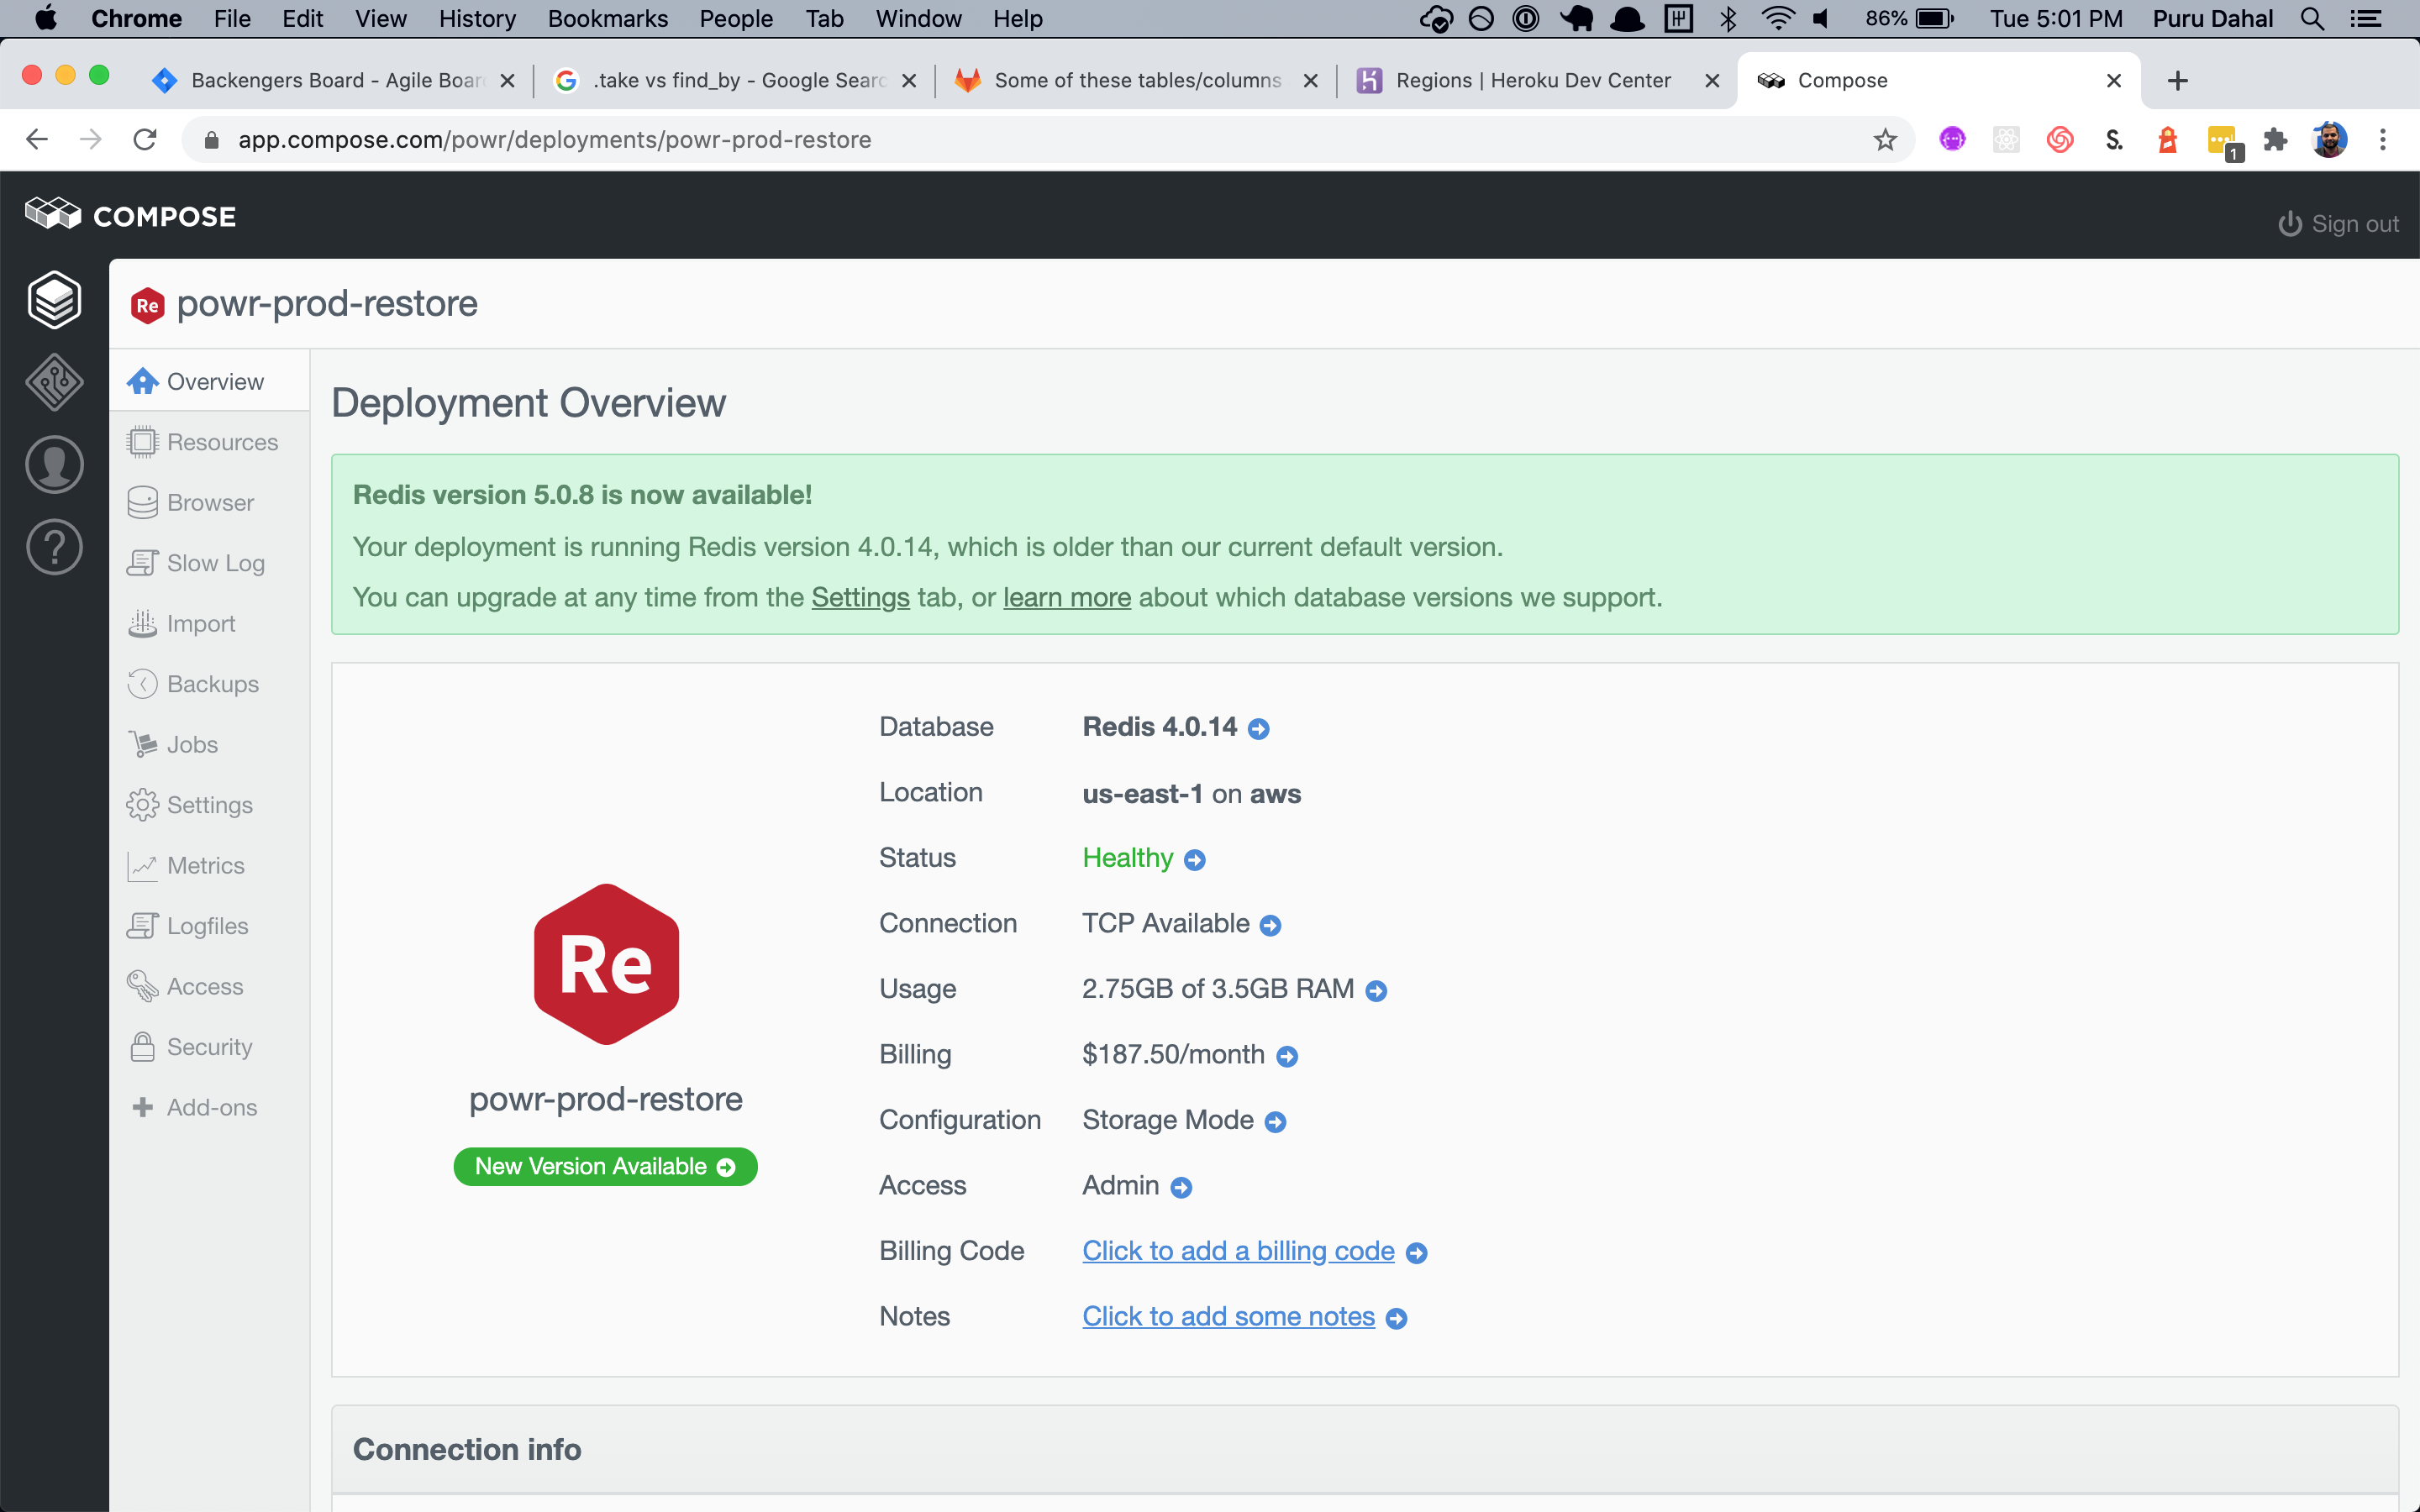Open the help question mark icon
The height and width of the screenshot is (1512, 2420).
tap(54, 547)
